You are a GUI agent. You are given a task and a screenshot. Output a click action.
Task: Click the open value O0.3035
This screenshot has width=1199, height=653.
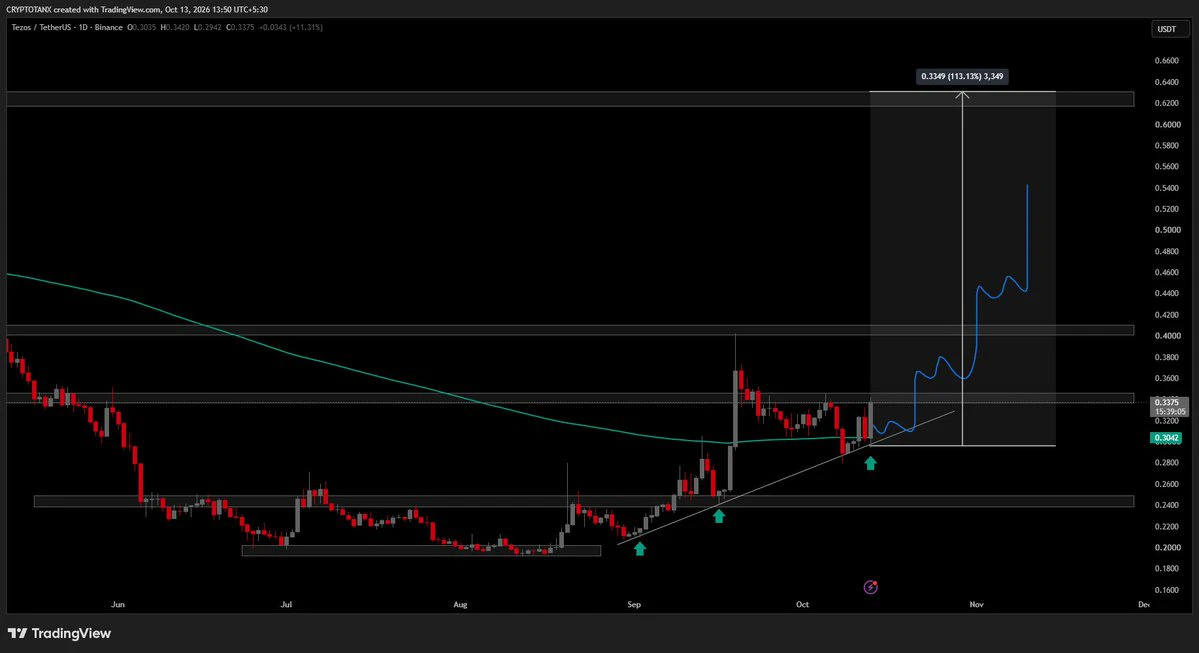point(141,28)
